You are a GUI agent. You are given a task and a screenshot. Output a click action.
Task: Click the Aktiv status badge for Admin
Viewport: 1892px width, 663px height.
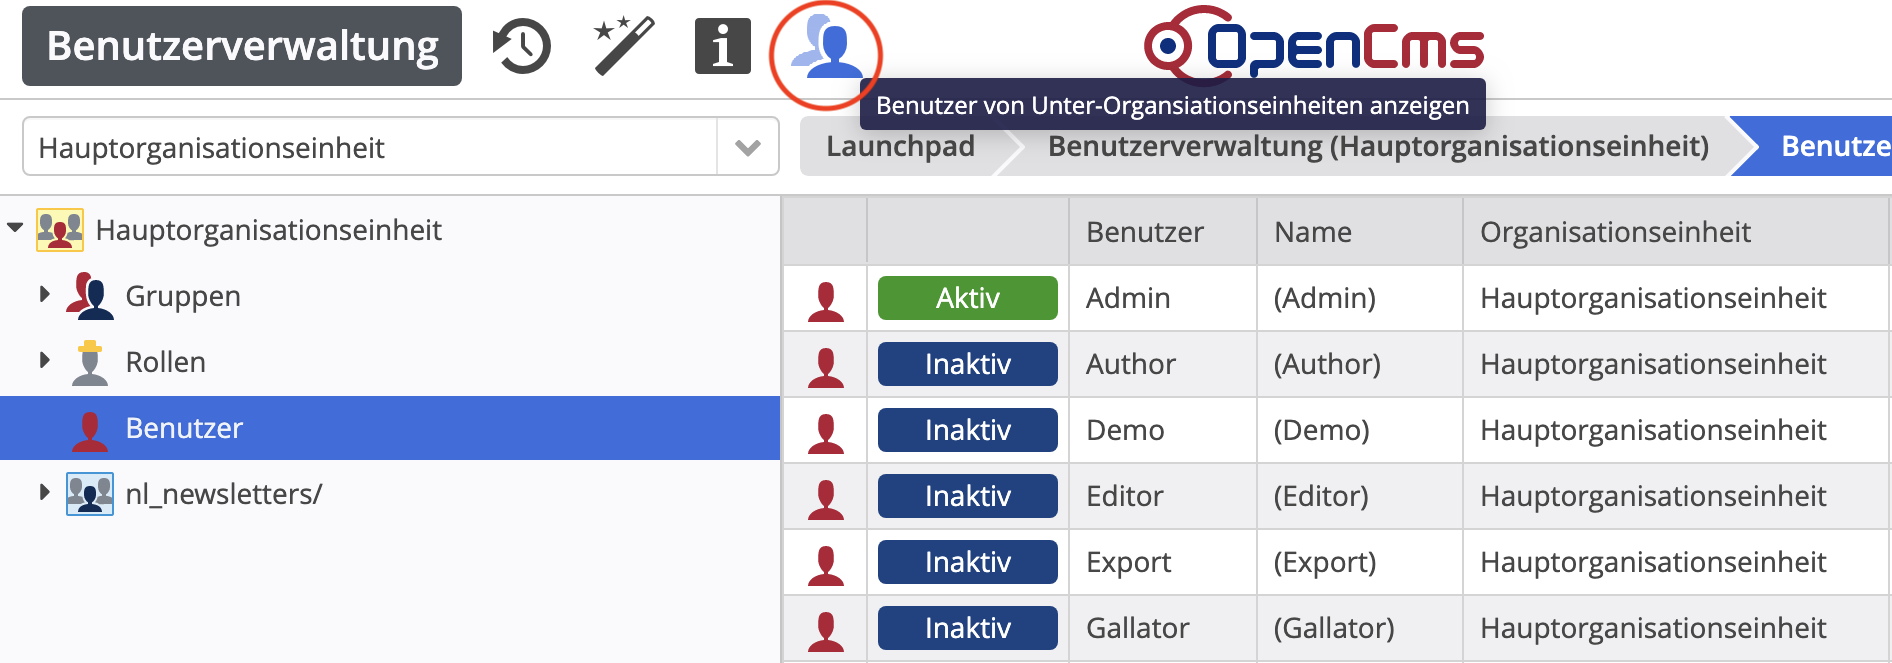[x=967, y=298]
